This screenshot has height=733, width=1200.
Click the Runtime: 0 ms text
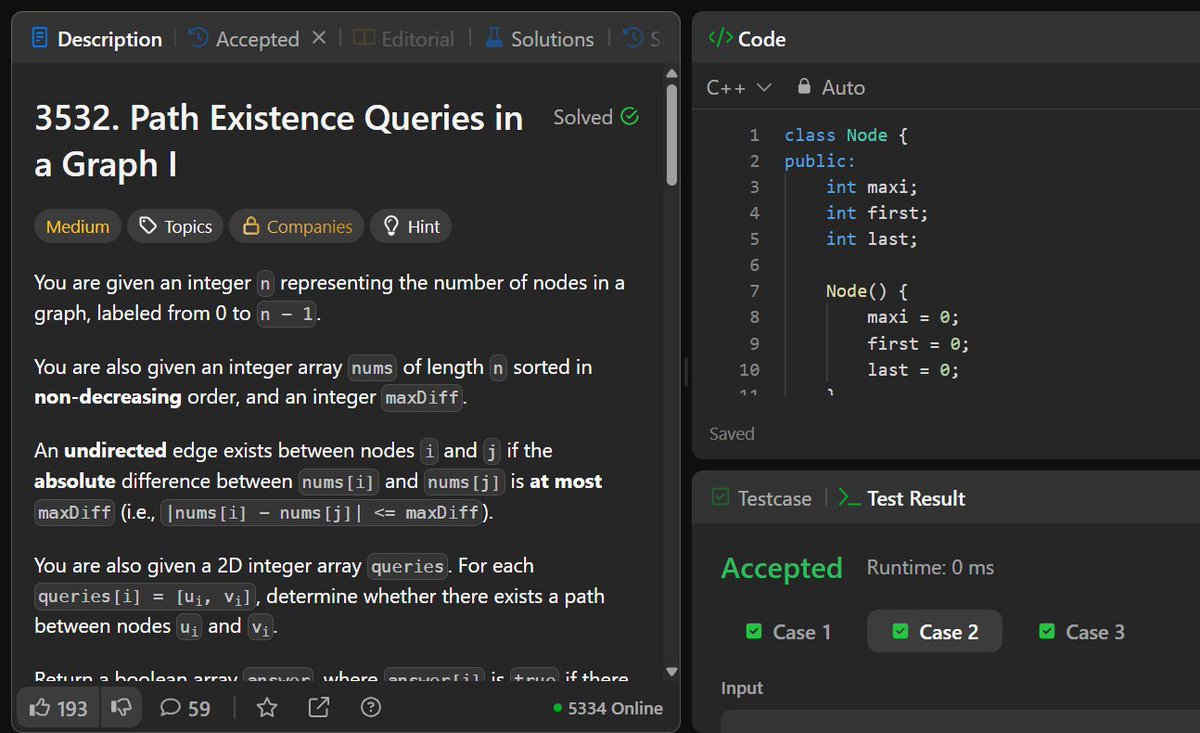pos(930,568)
